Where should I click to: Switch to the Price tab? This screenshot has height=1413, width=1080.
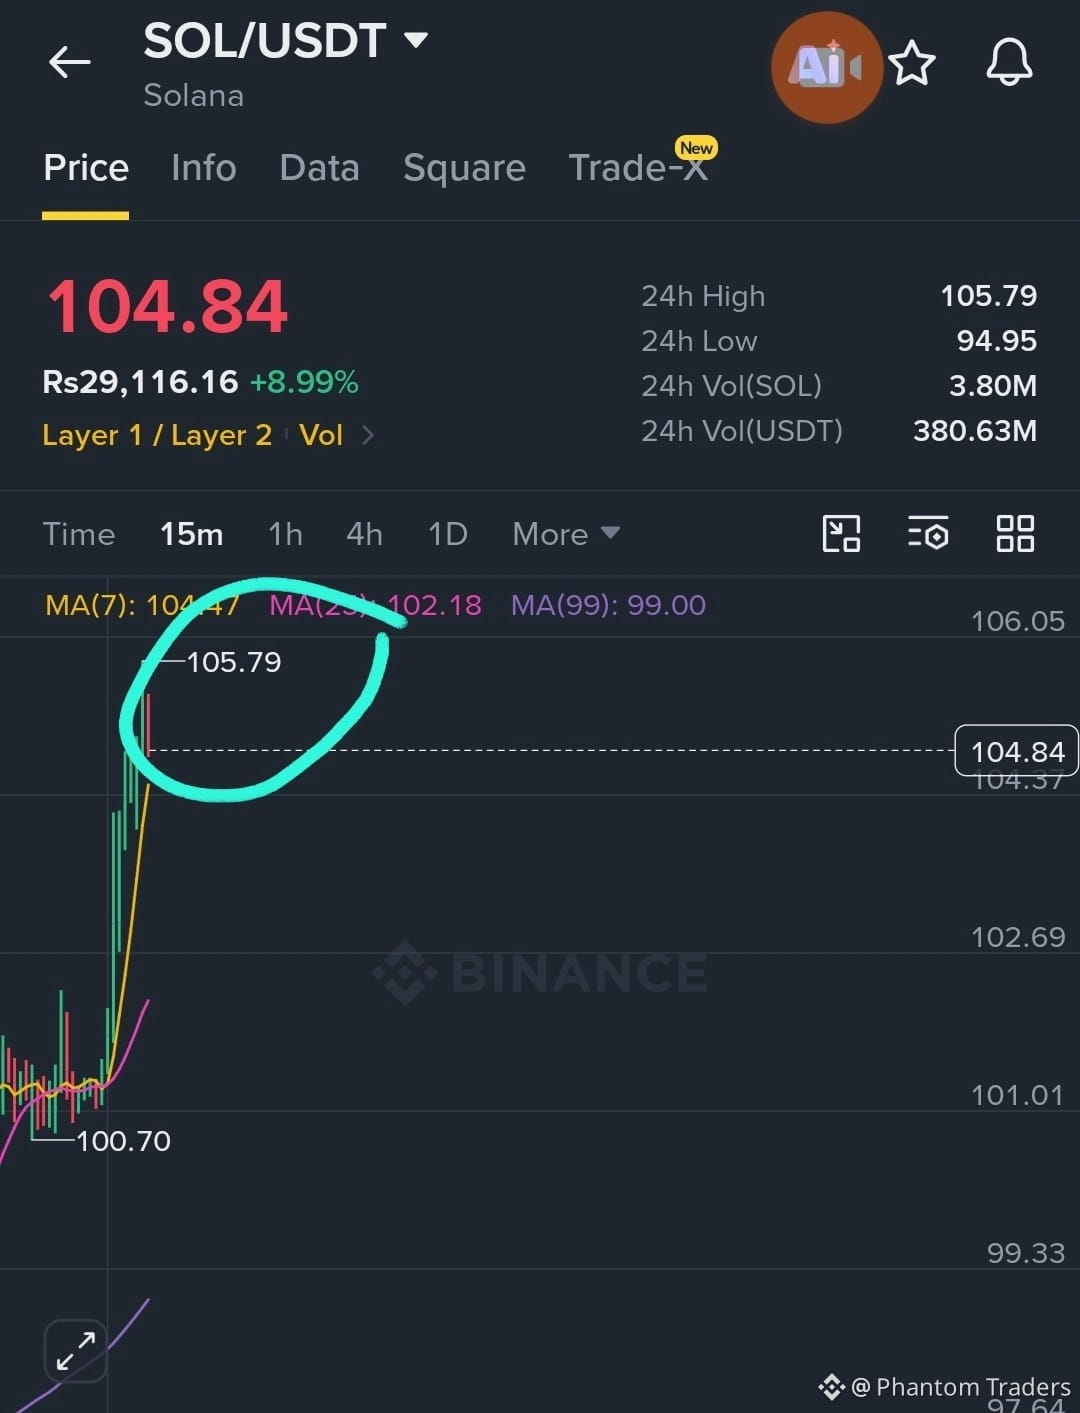[86, 168]
